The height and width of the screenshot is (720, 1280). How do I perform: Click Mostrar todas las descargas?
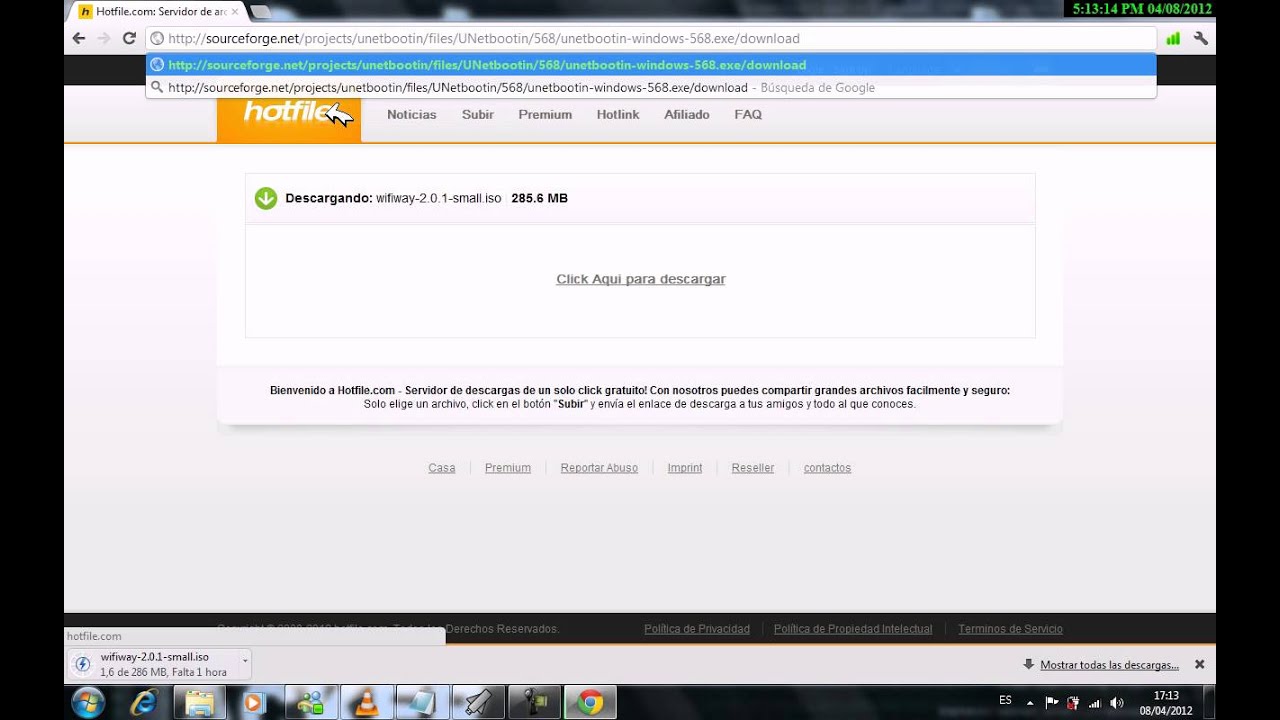(1109, 665)
